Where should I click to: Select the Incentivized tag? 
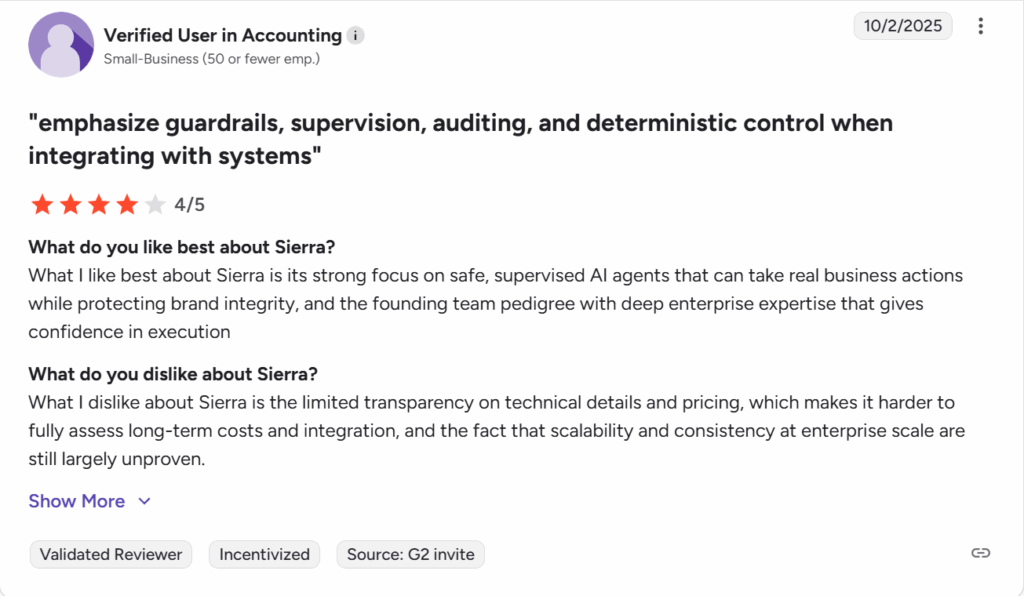264,554
